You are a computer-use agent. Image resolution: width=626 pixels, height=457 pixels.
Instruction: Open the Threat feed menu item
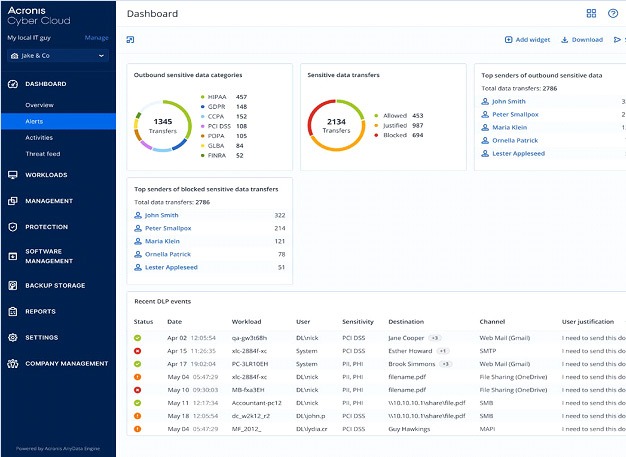pyautogui.click(x=45, y=153)
